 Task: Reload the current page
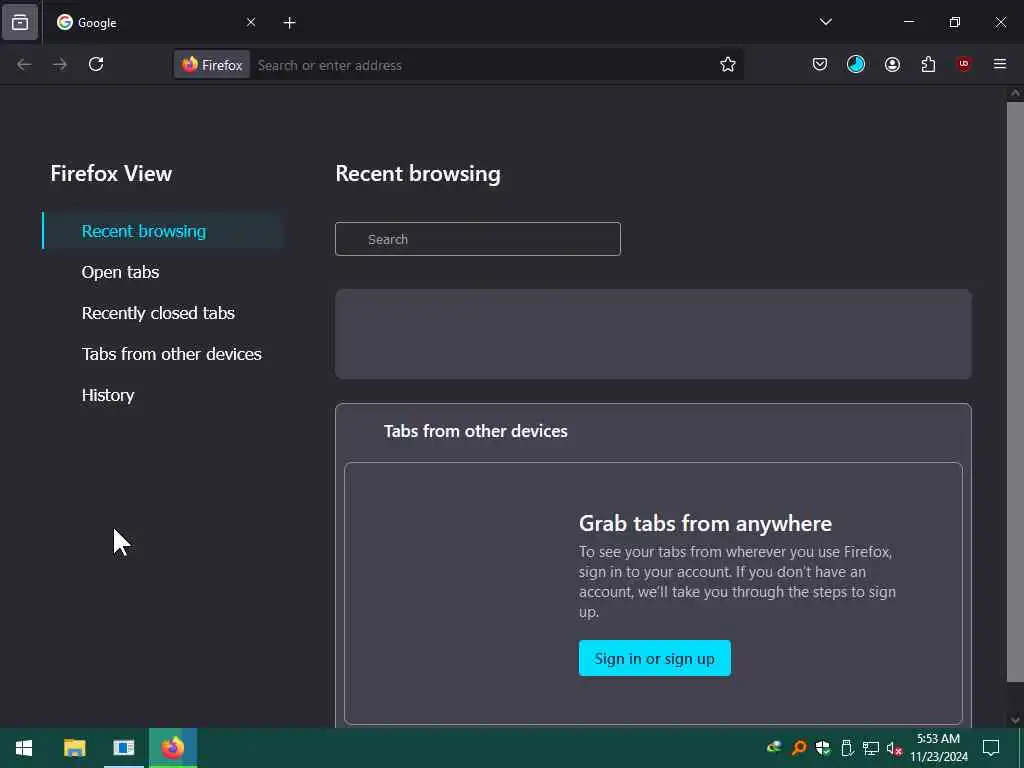pos(96,64)
